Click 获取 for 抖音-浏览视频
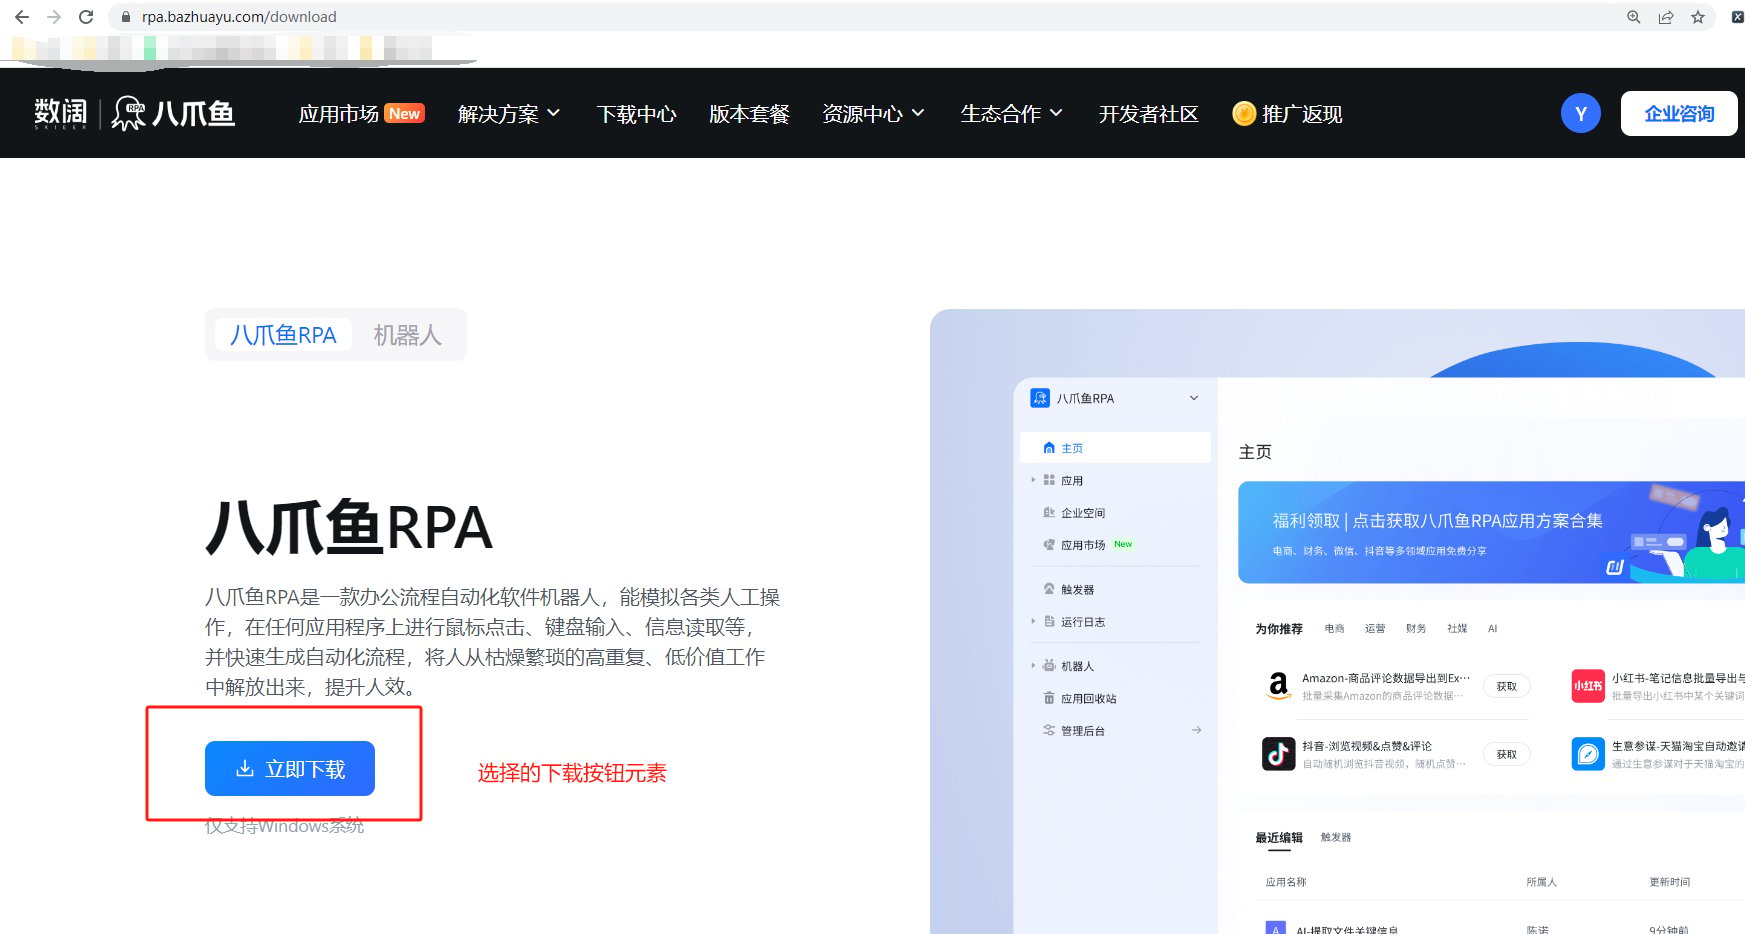This screenshot has width=1745, height=934. tap(1507, 754)
